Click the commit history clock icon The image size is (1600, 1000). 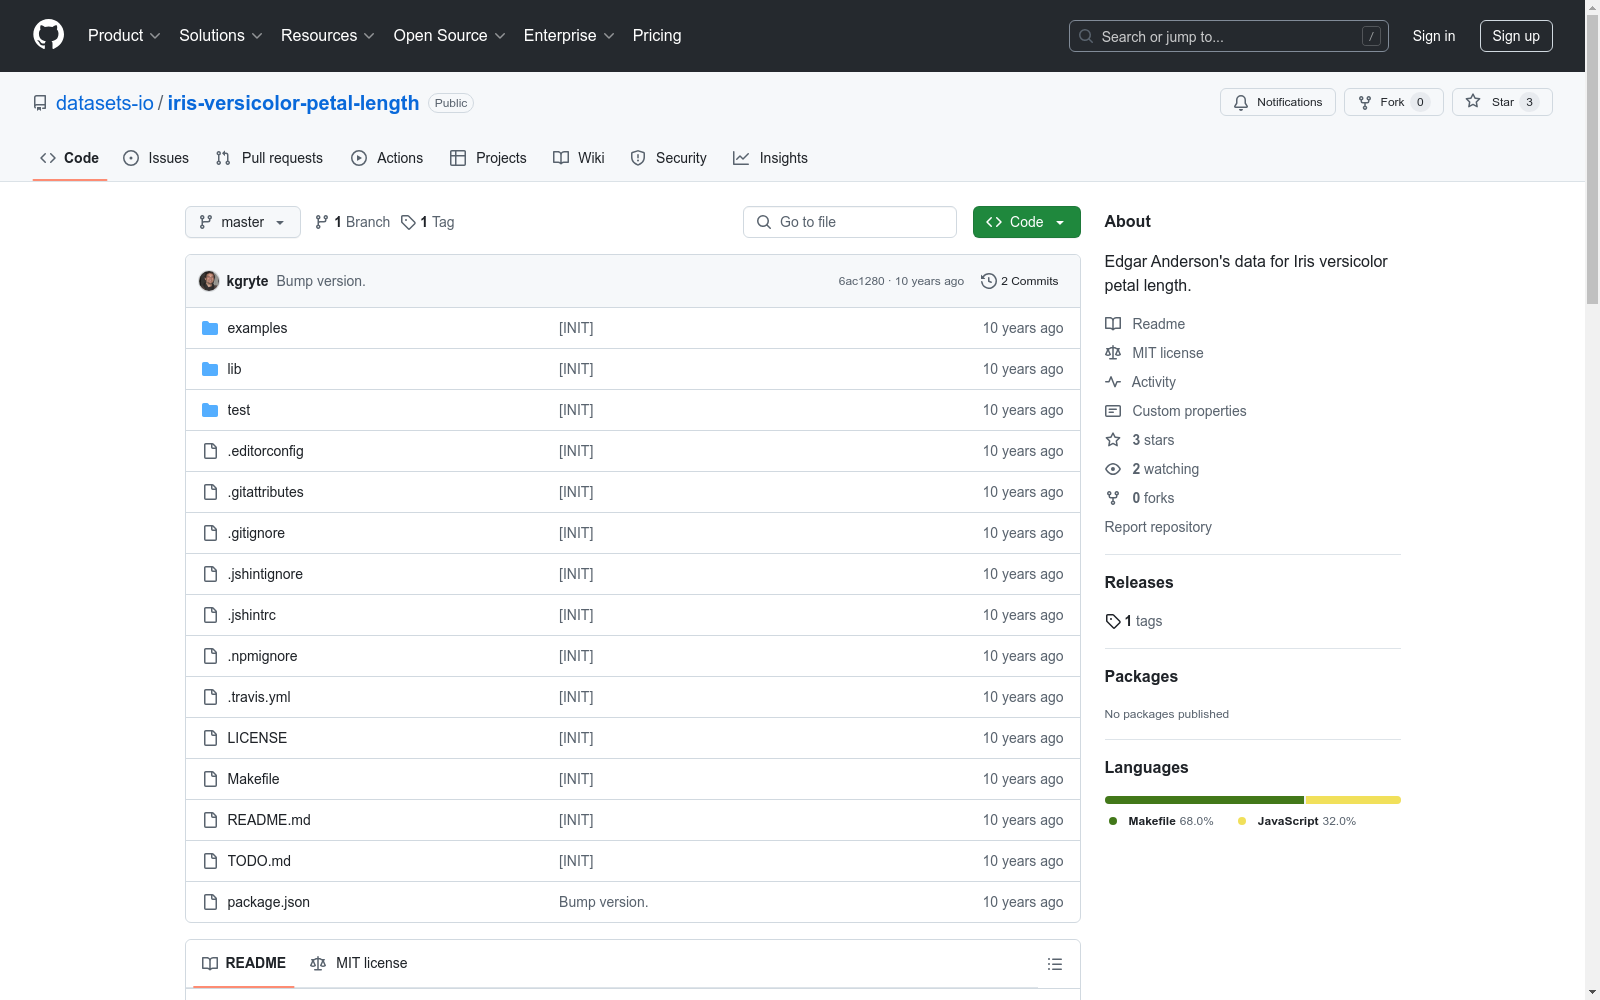(x=989, y=281)
